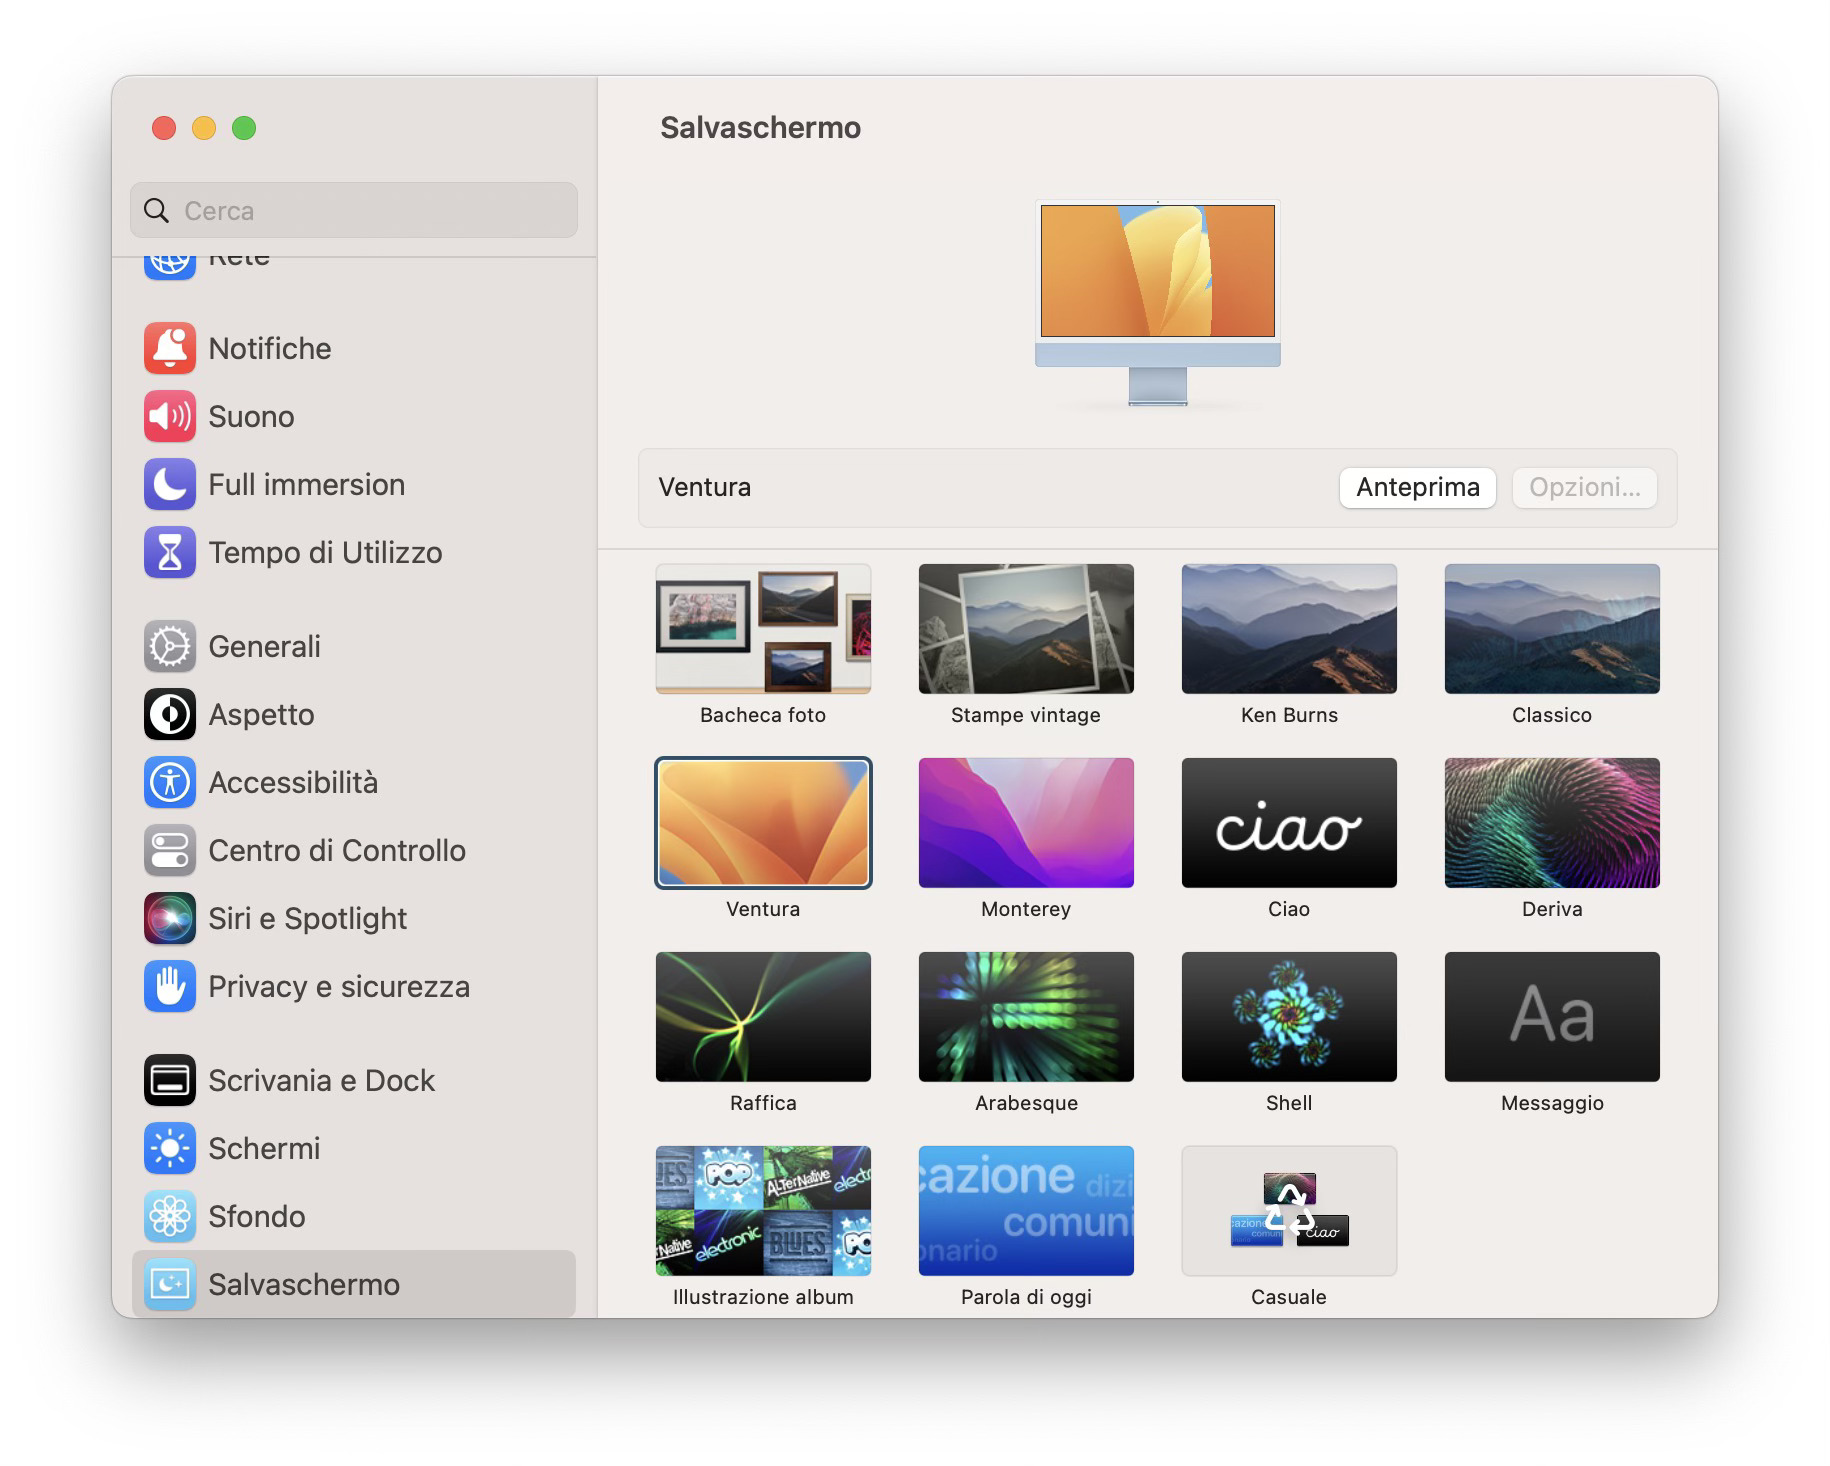
Task: Open the Accessibilità icon
Action: click(170, 783)
